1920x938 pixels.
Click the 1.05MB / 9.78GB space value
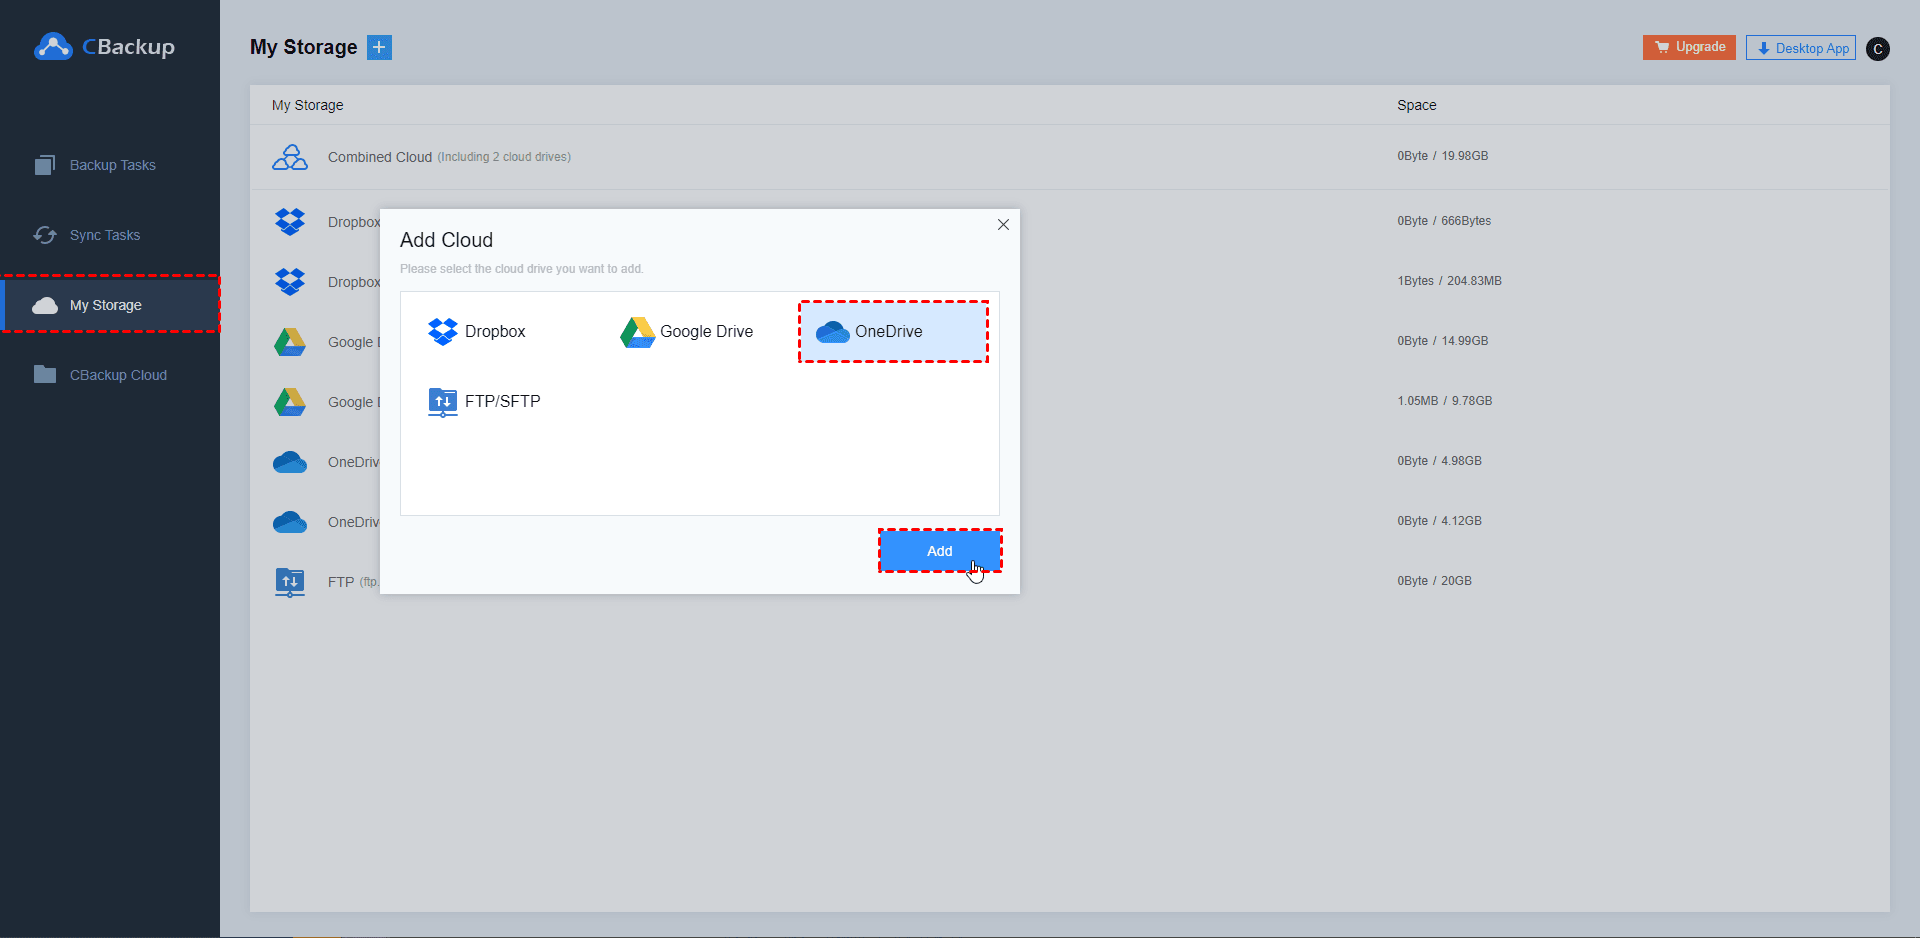pyautogui.click(x=1445, y=401)
